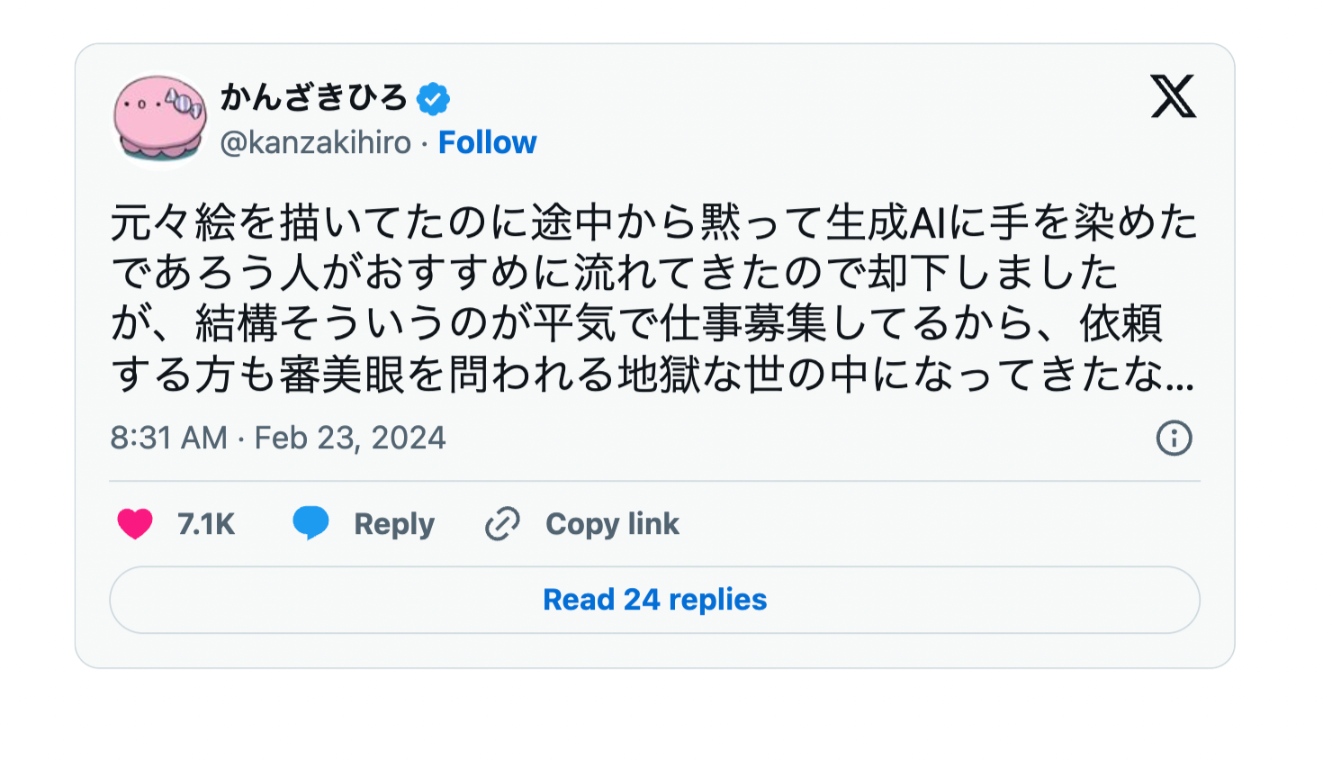
Task: Open the circled info icon
Action: click(1174, 438)
